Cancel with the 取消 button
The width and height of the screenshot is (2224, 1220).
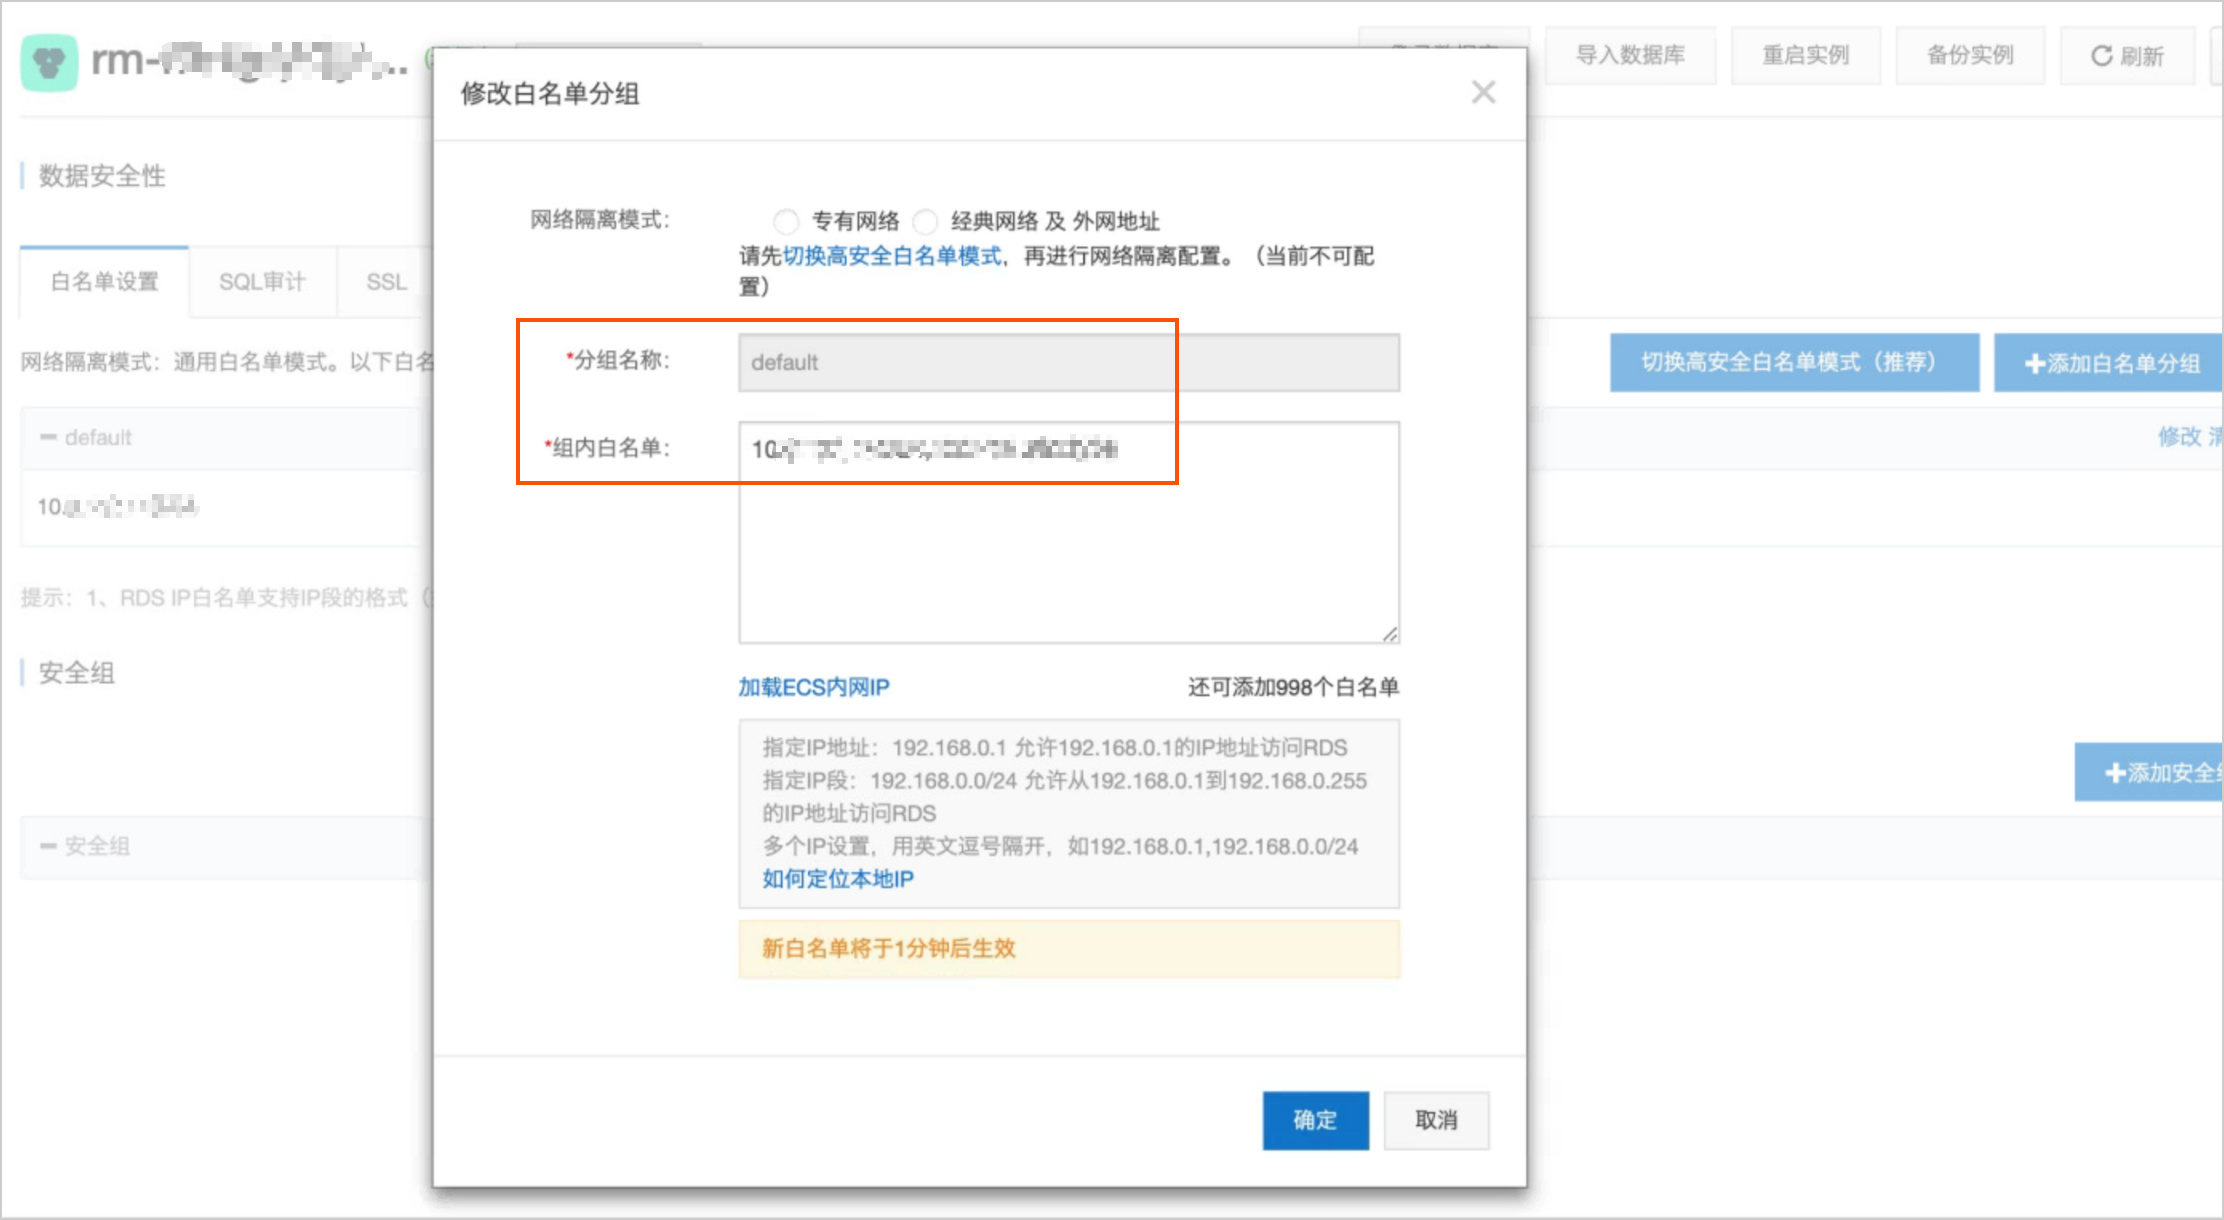pos(1436,1120)
